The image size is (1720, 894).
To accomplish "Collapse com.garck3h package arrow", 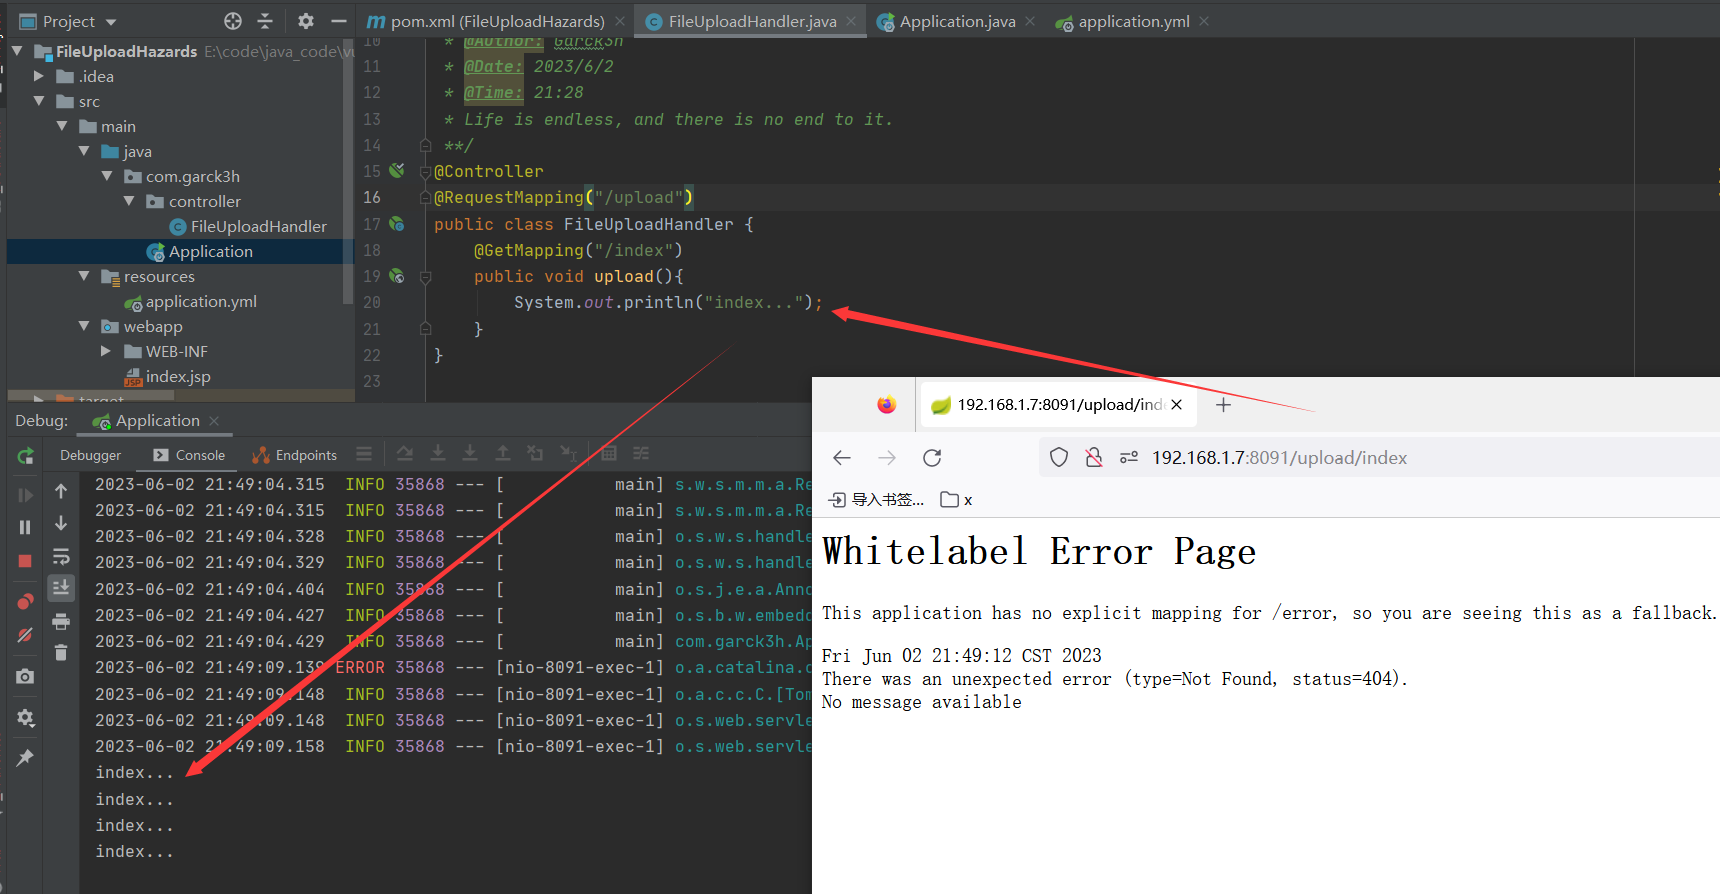I will tap(107, 176).
